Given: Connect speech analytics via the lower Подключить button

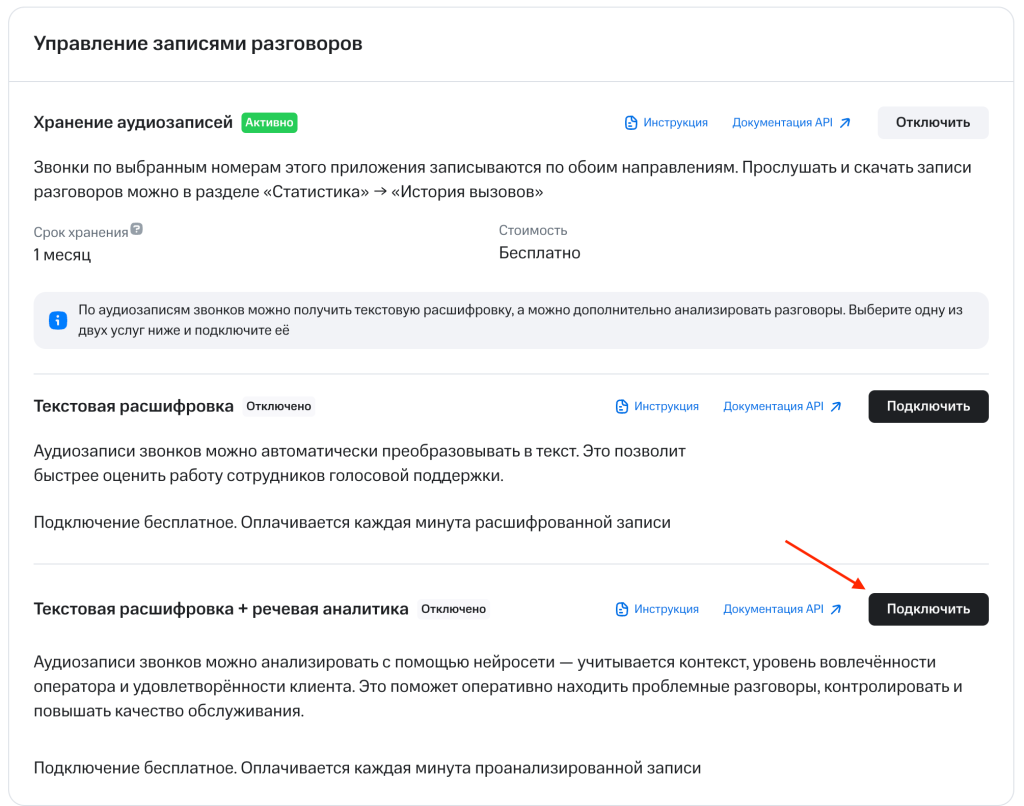Looking at the screenshot, I should pos(928,609).
